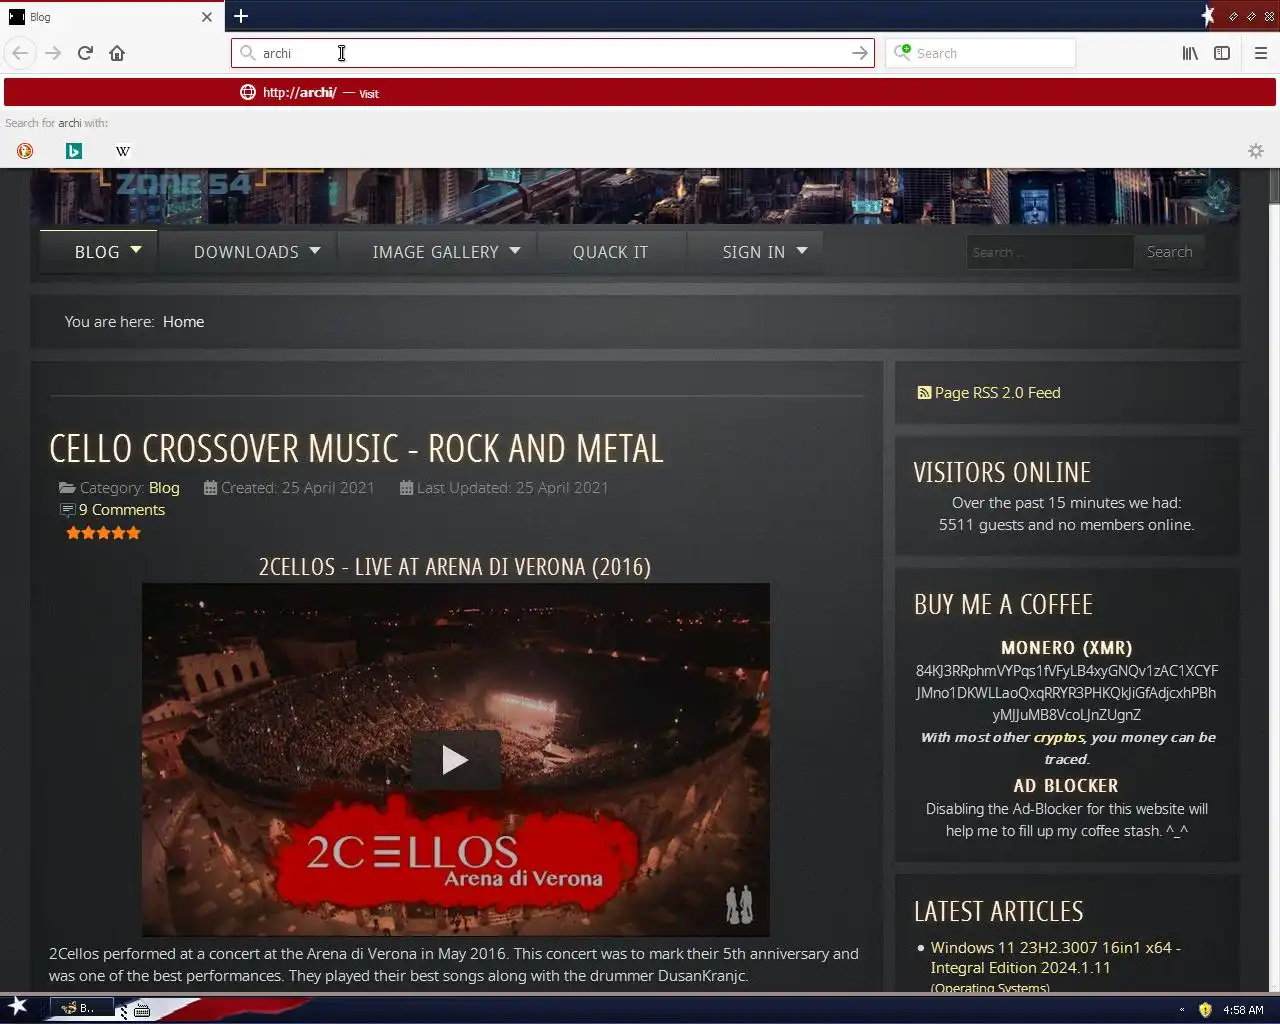Expand the IMAGE GALLERY dropdown arrow
Screen dimensions: 1280x1024
pyautogui.click(x=515, y=250)
